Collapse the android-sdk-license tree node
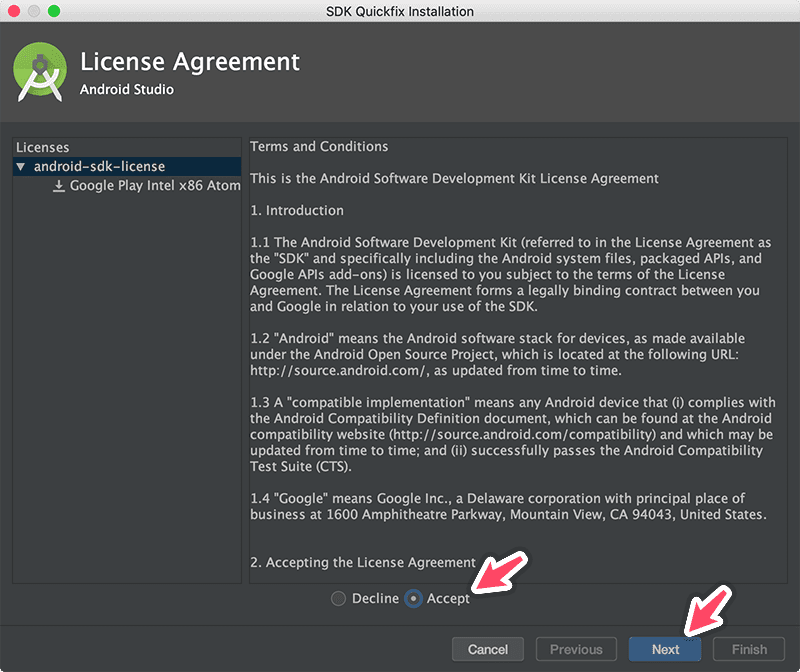Image resolution: width=800 pixels, height=672 pixels. click(20, 166)
